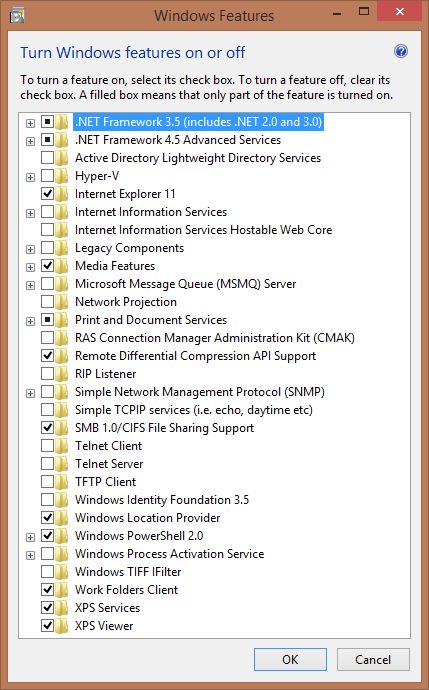
Task: Click the folder icon beside RIP Listener
Action: tap(62, 374)
